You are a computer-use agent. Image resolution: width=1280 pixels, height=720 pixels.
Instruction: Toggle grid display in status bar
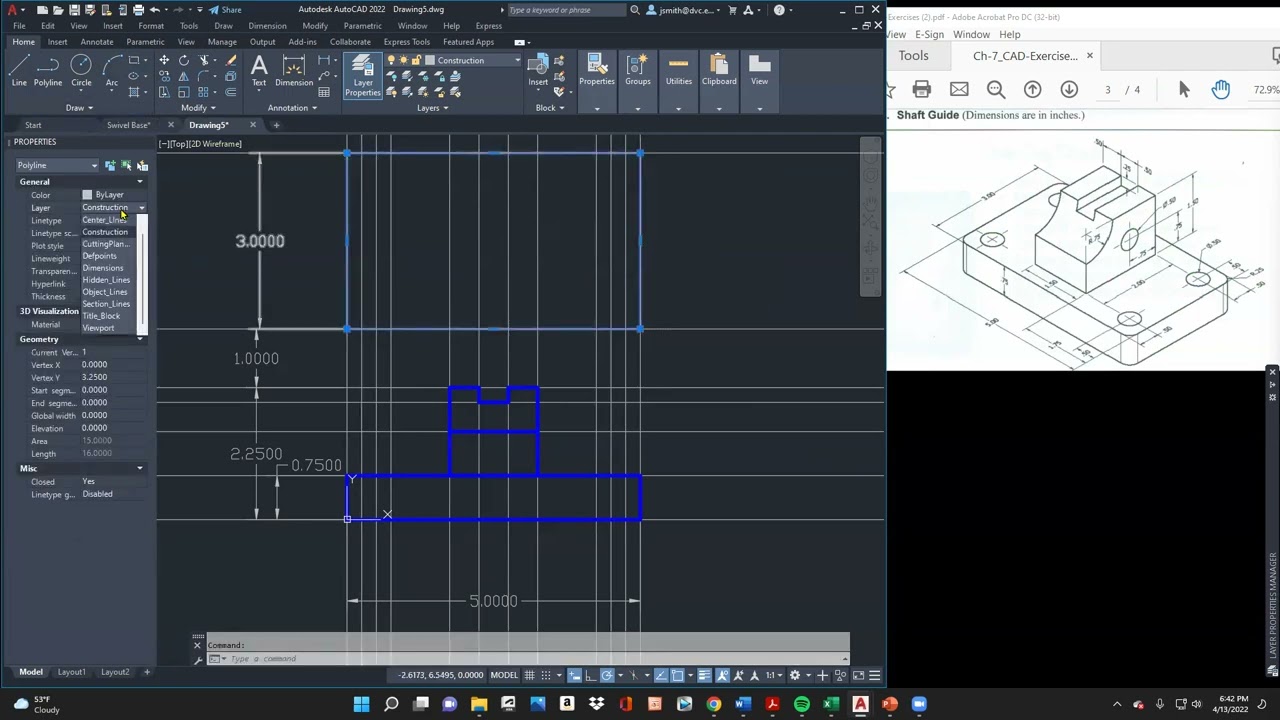click(x=529, y=675)
